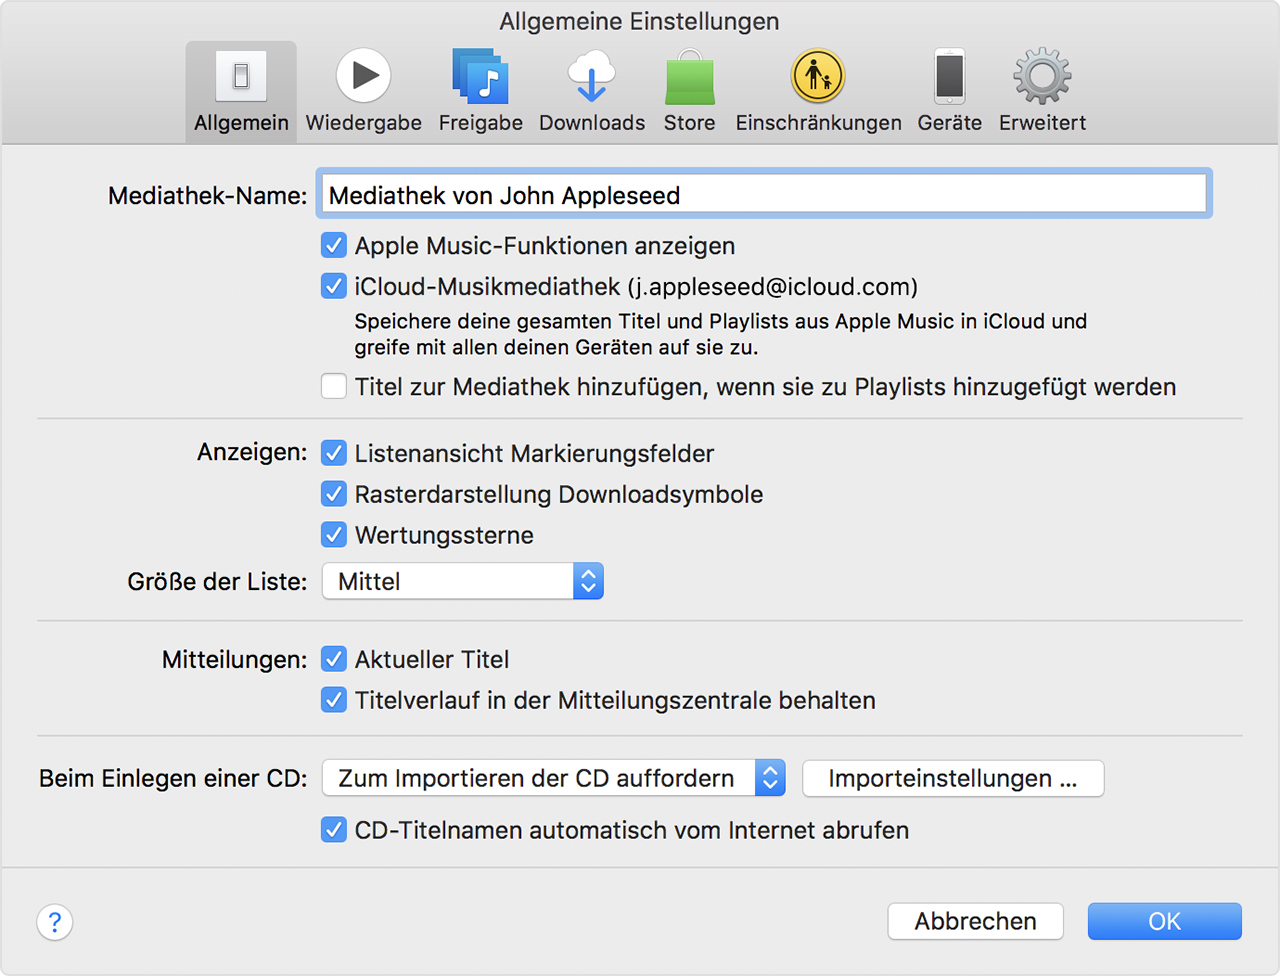Click the help question mark button
This screenshot has width=1280, height=976.
tap(55, 922)
